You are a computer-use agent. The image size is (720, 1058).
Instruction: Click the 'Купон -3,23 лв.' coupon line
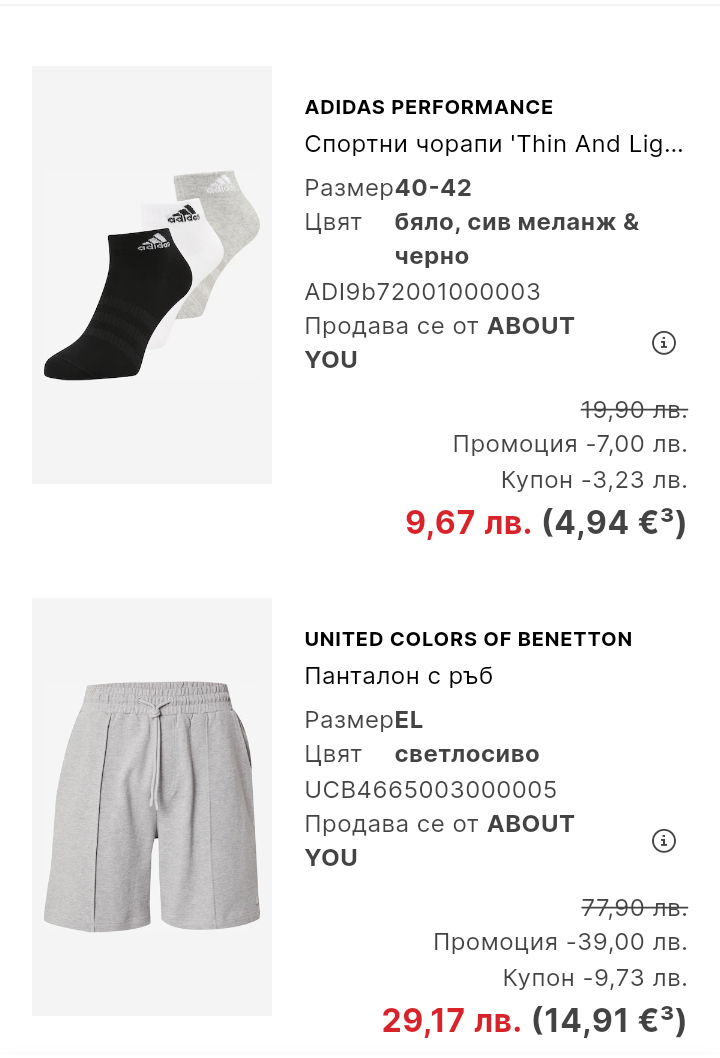(594, 480)
